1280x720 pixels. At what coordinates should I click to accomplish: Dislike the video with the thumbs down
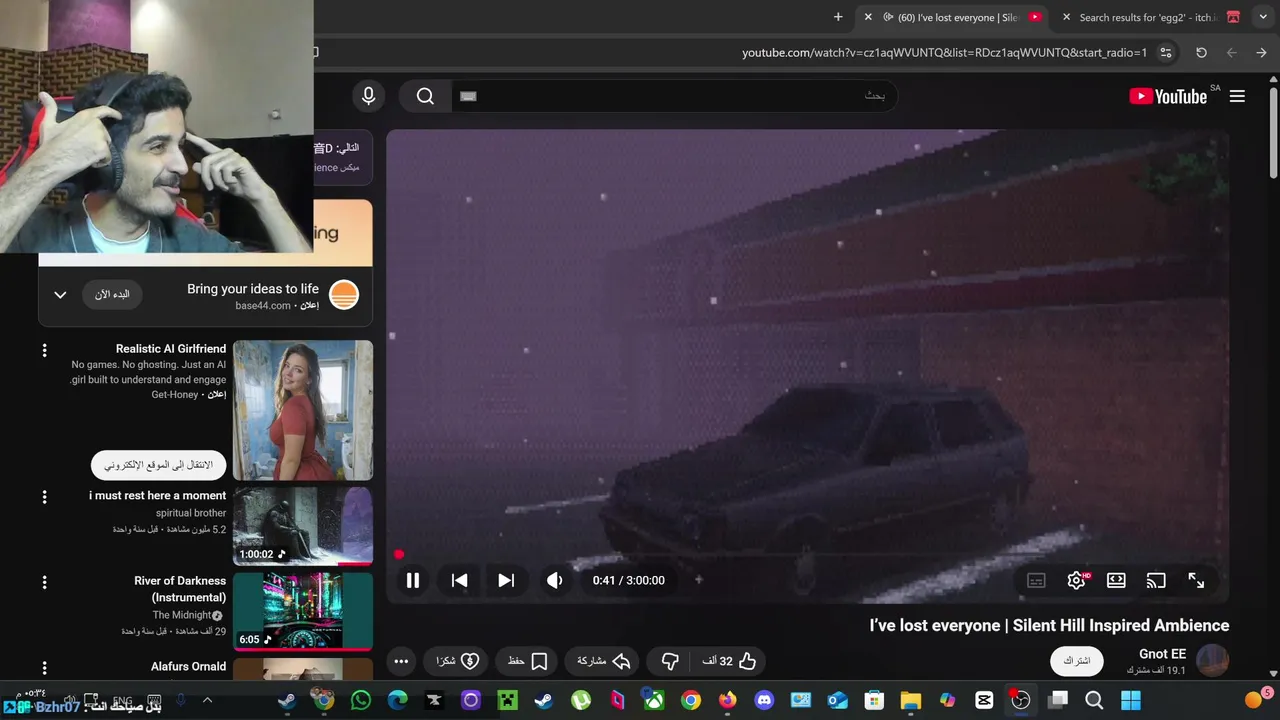(x=670, y=661)
